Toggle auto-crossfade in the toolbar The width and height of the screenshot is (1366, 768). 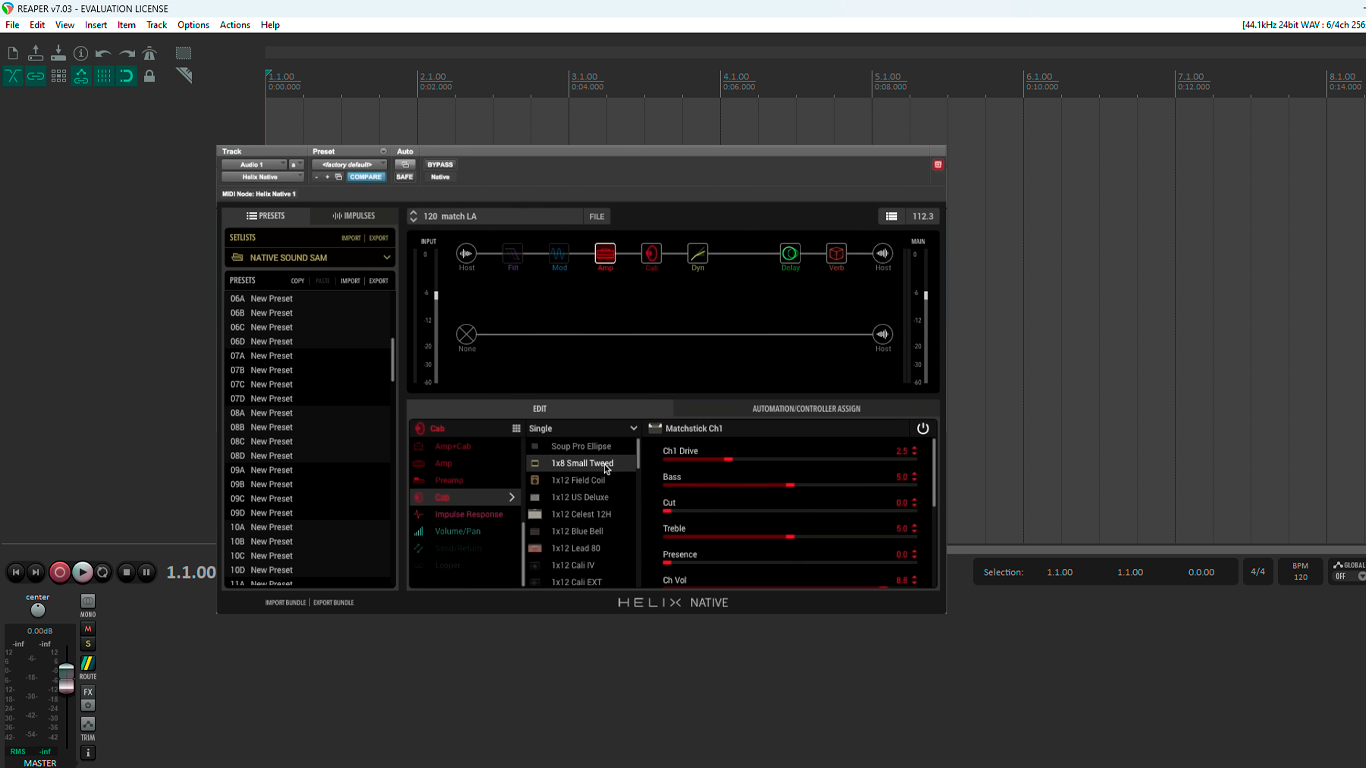[x=13, y=76]
